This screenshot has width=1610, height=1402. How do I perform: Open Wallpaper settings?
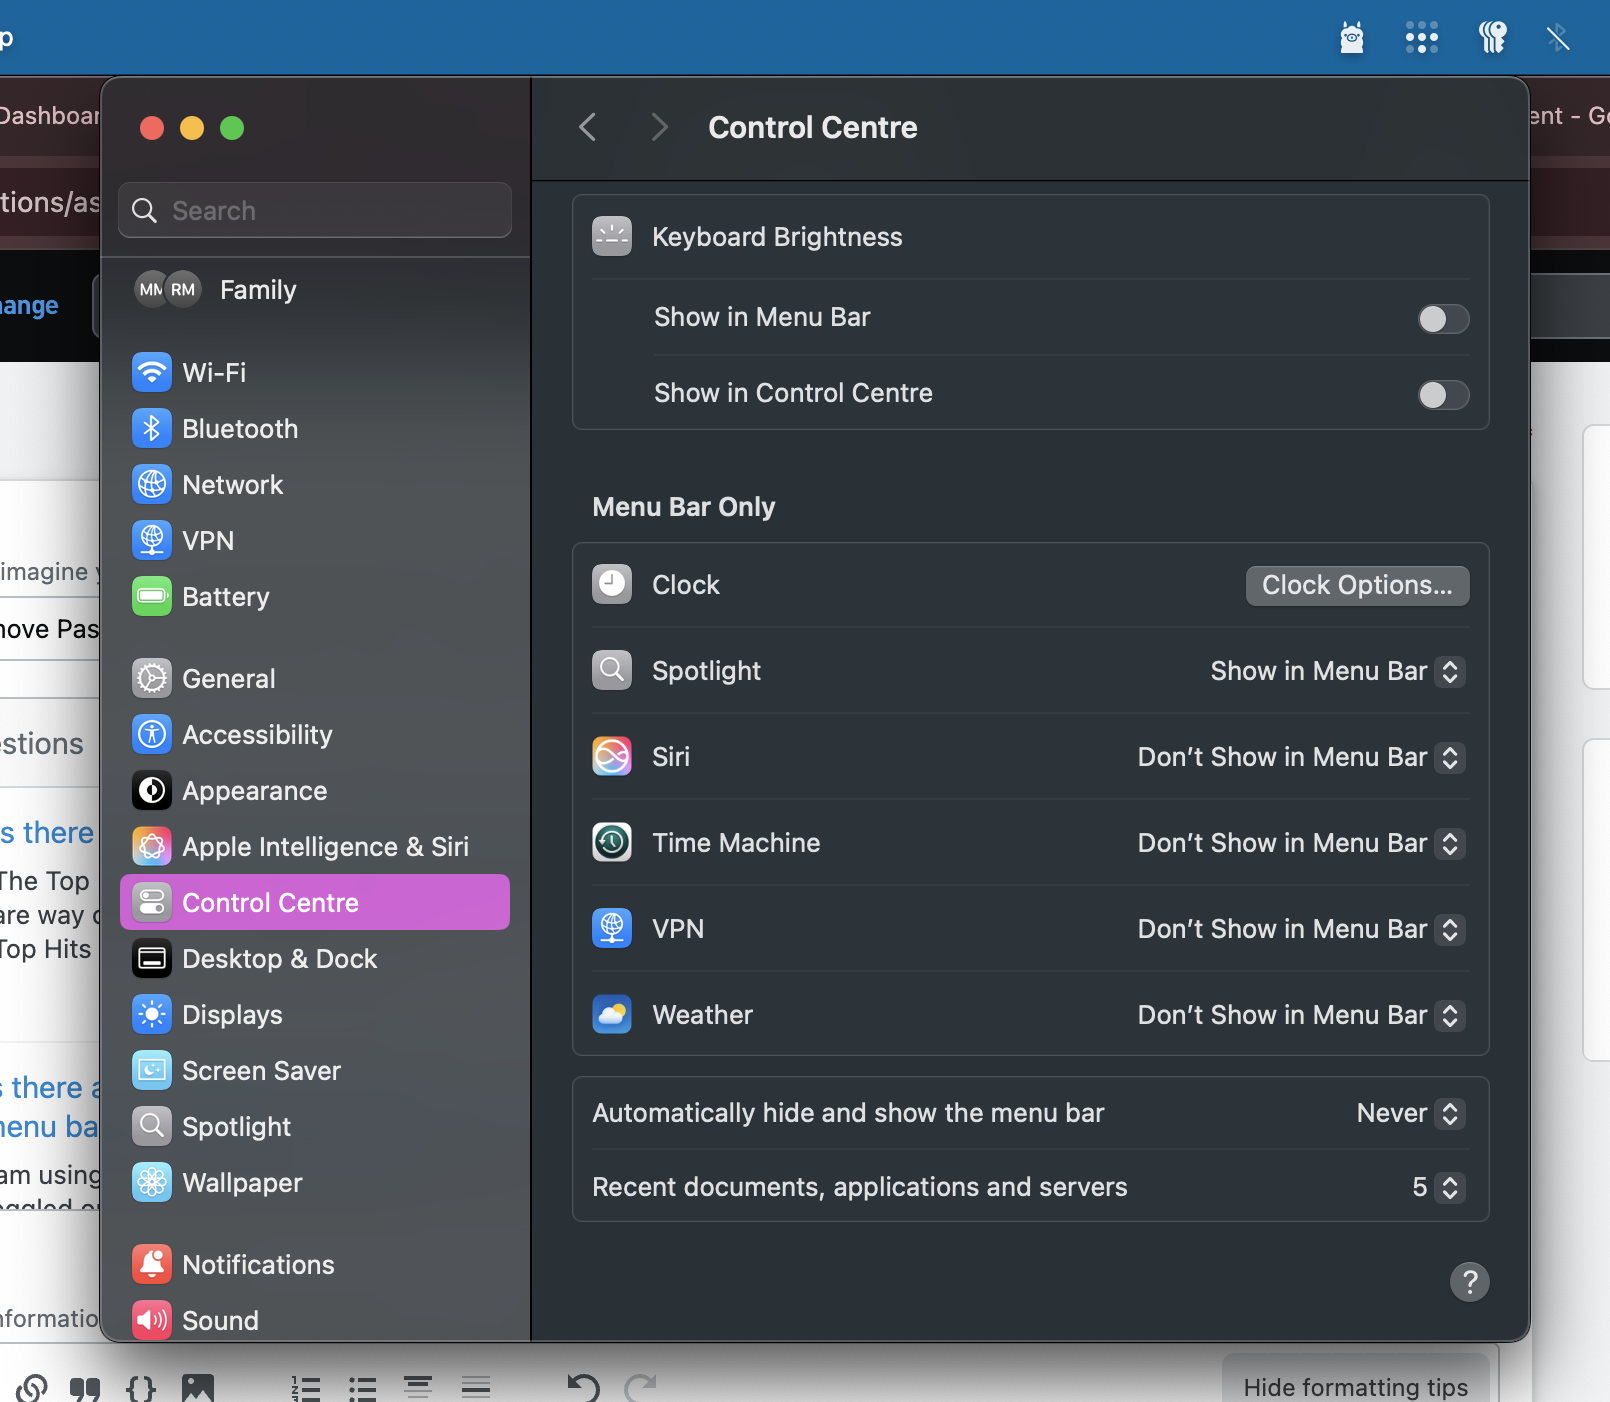click(x=315, y=1183)
